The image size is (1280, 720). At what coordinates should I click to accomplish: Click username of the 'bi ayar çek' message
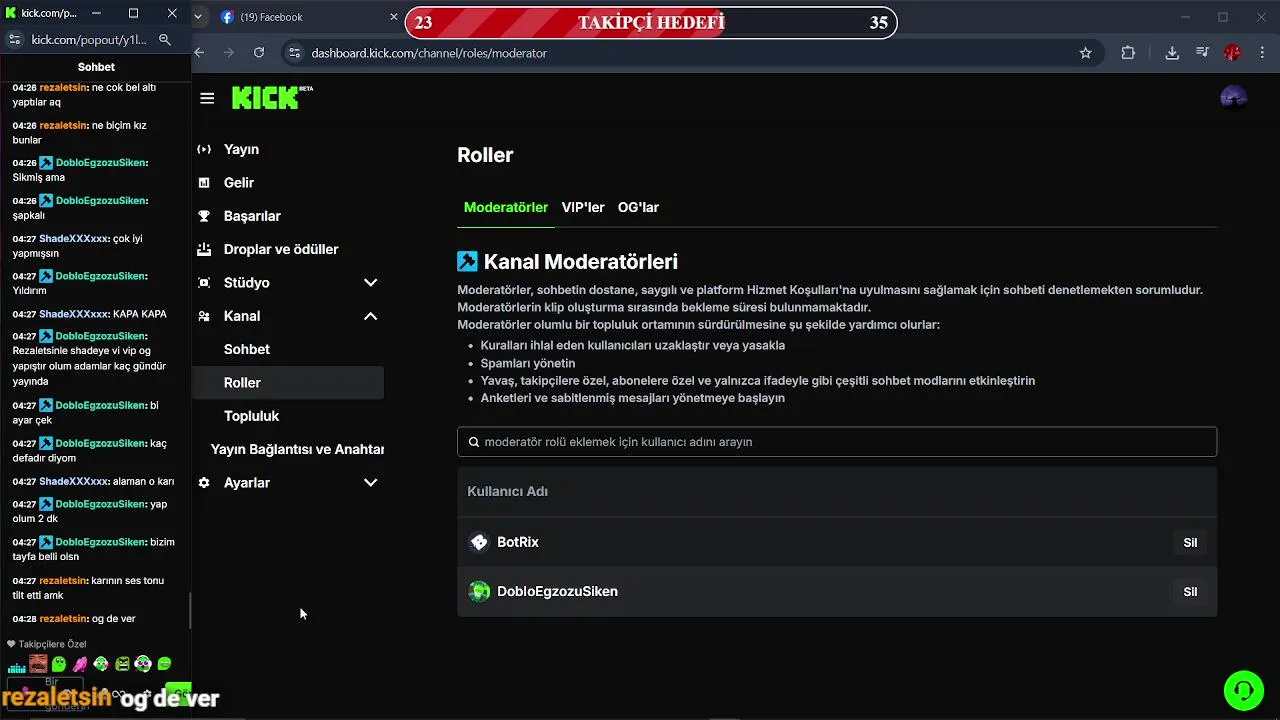coord(101,406)
